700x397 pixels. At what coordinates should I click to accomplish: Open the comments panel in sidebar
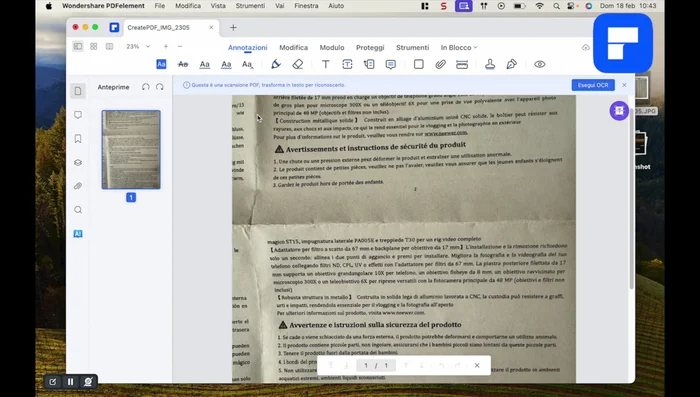78,115
